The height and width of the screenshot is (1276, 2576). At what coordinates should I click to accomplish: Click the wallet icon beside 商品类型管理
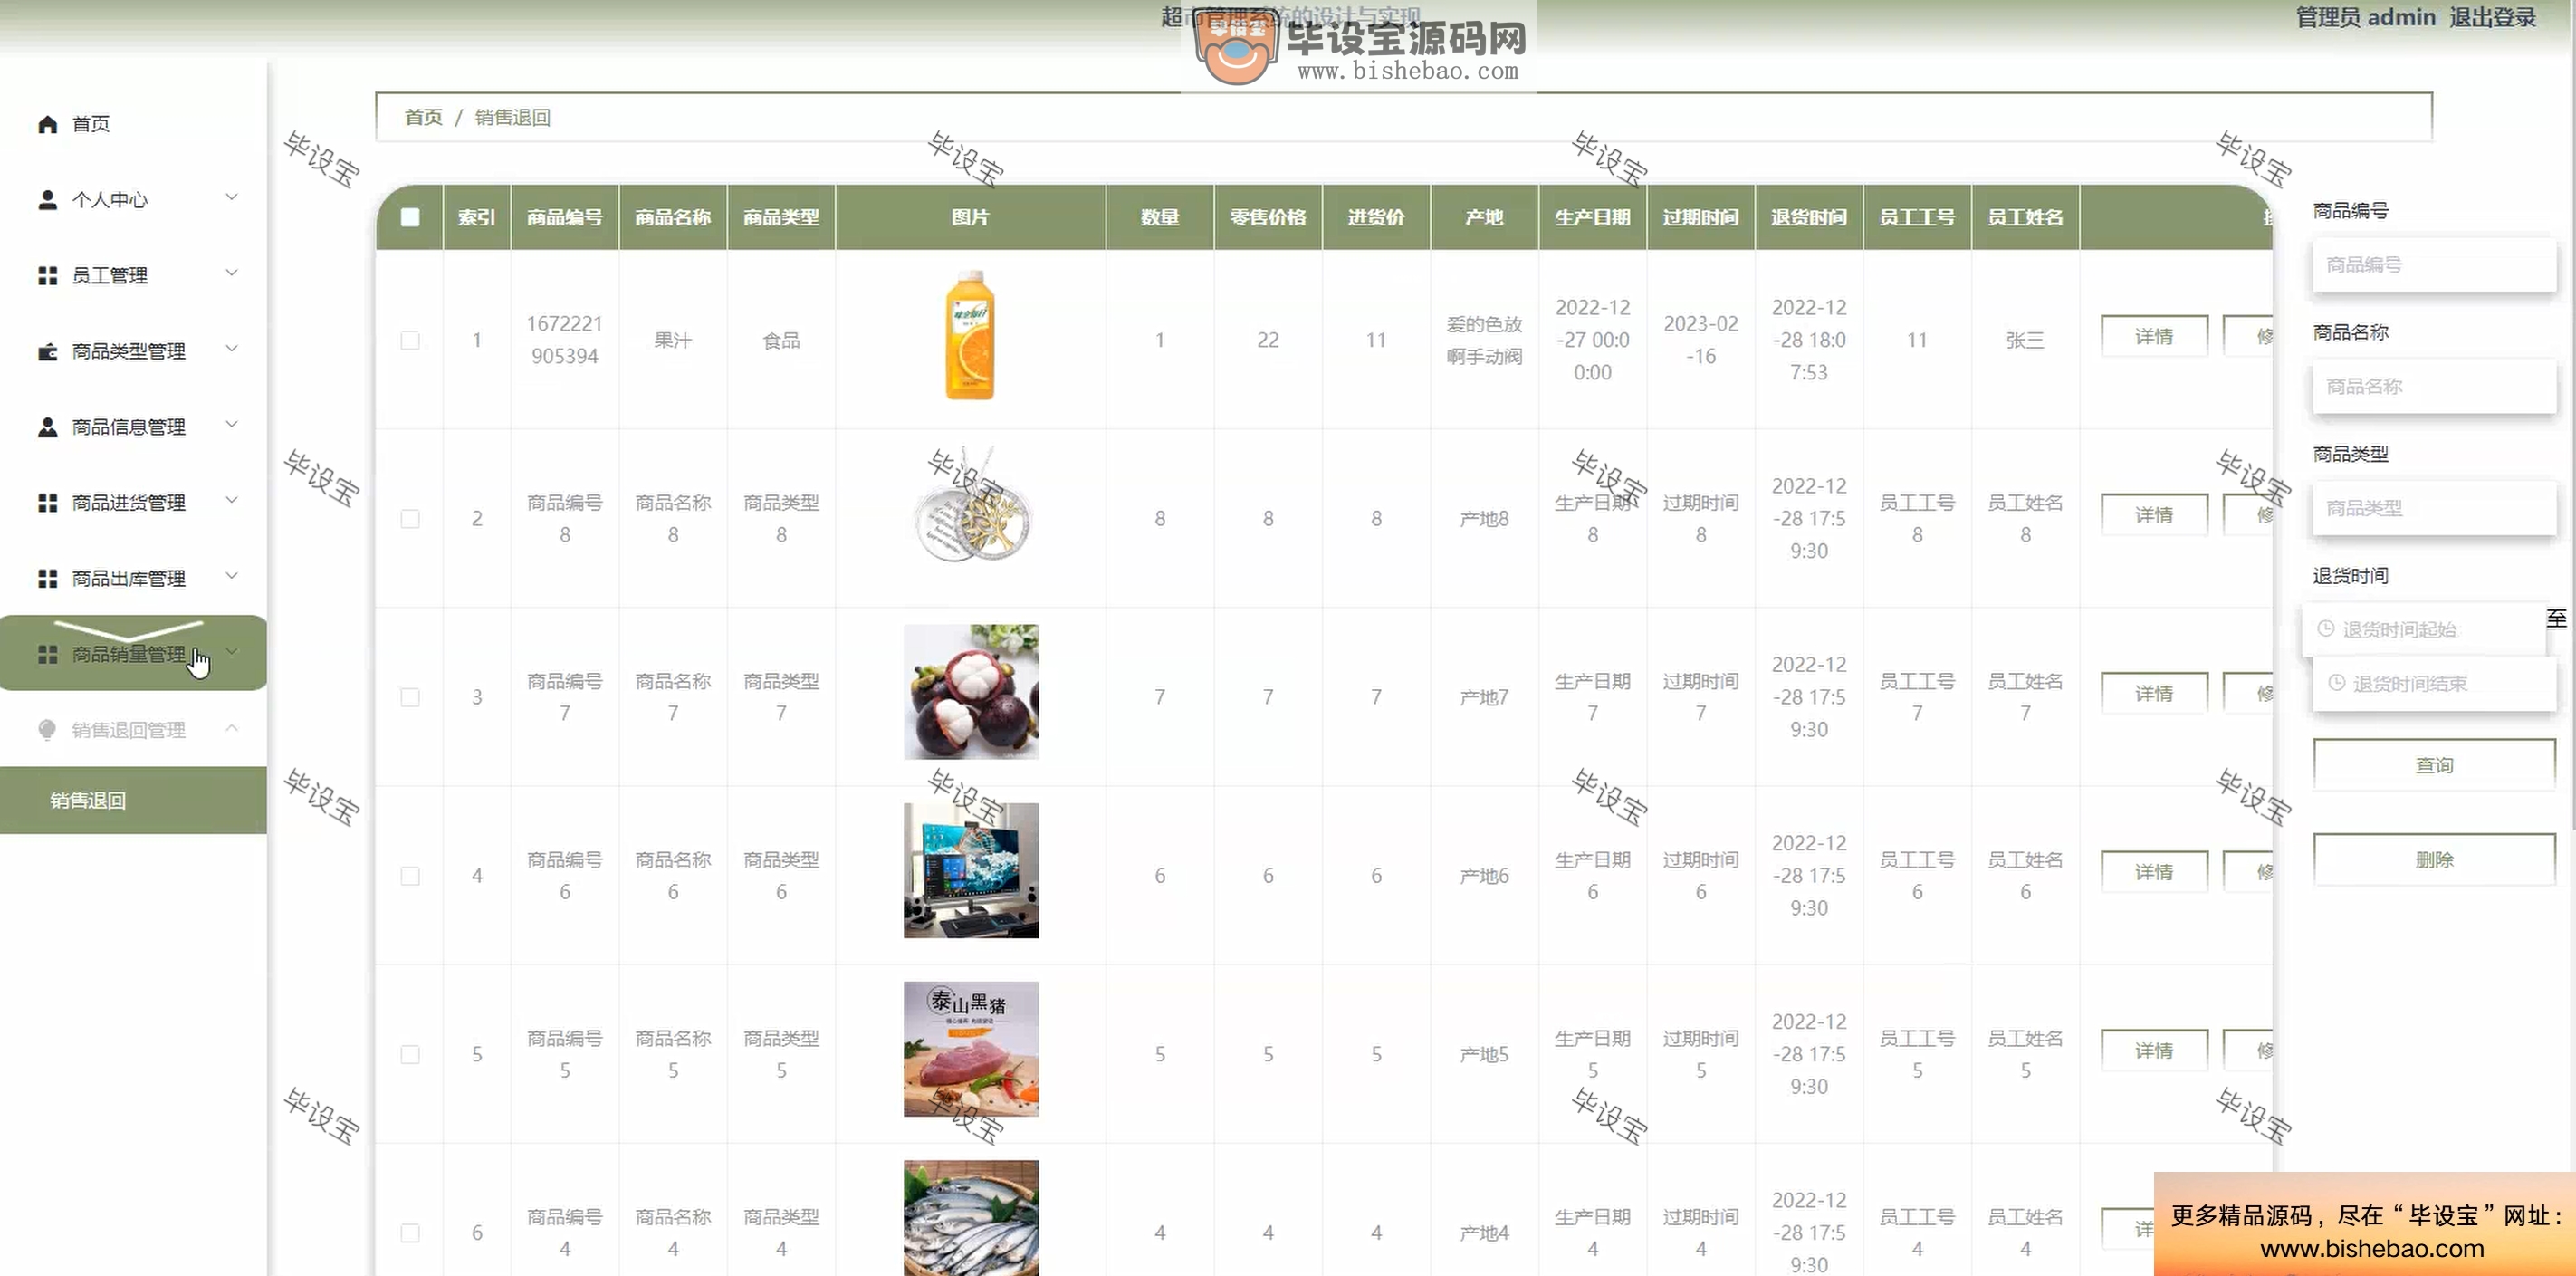click(x=47, y=352)
